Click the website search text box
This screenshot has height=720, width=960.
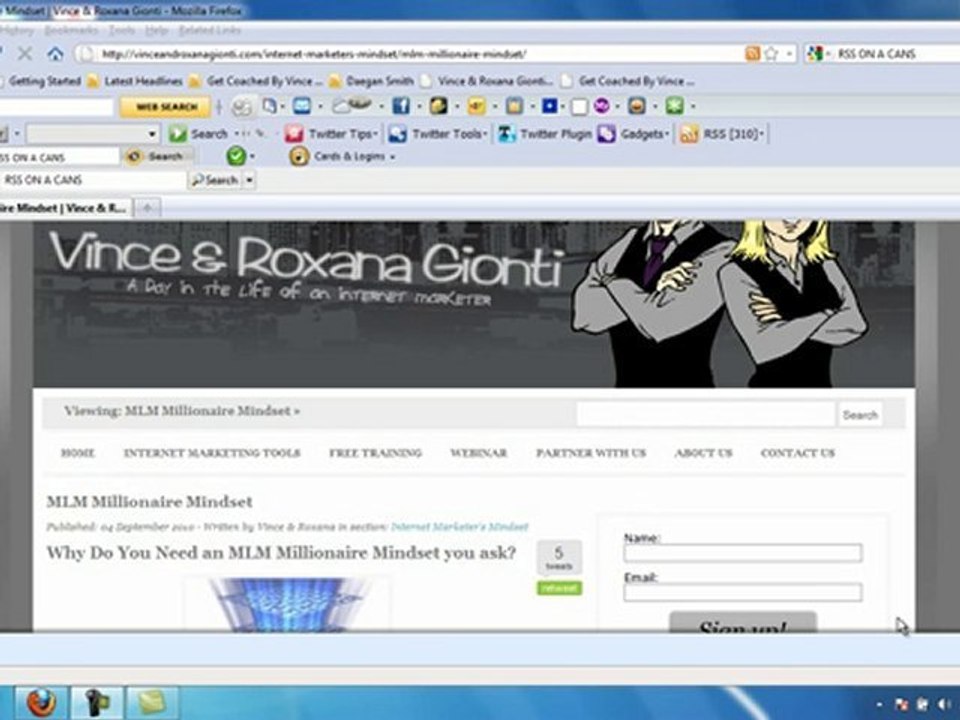click(x=706, y=414)
